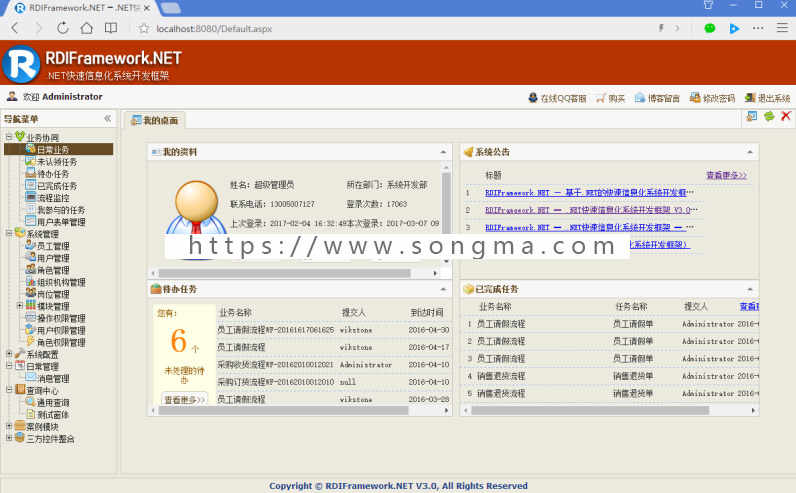Click the browser home button
Image resolution: width=796 pixels, height=493 pixels.
(x=87, y=28)
